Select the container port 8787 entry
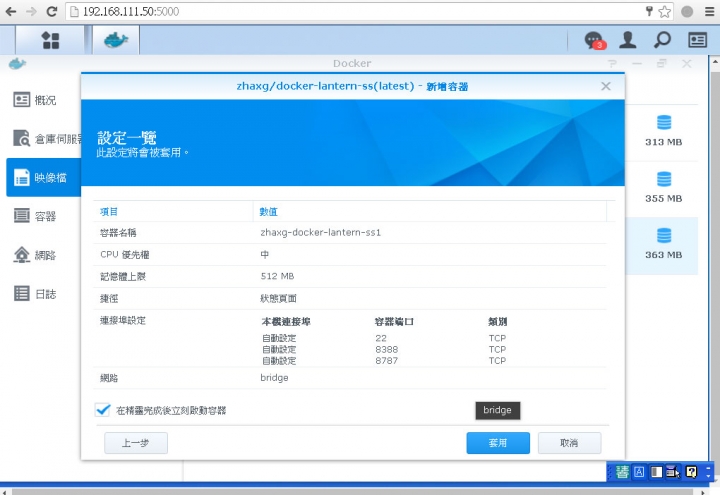This screenshot has height=495, width=720. (387, 360)
